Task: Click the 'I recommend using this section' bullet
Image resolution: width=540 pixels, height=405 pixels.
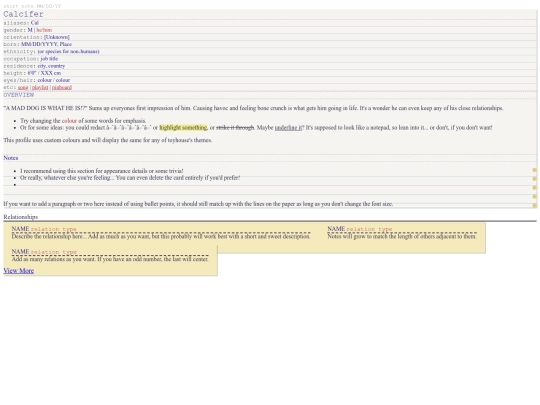Action: point(102,171)
